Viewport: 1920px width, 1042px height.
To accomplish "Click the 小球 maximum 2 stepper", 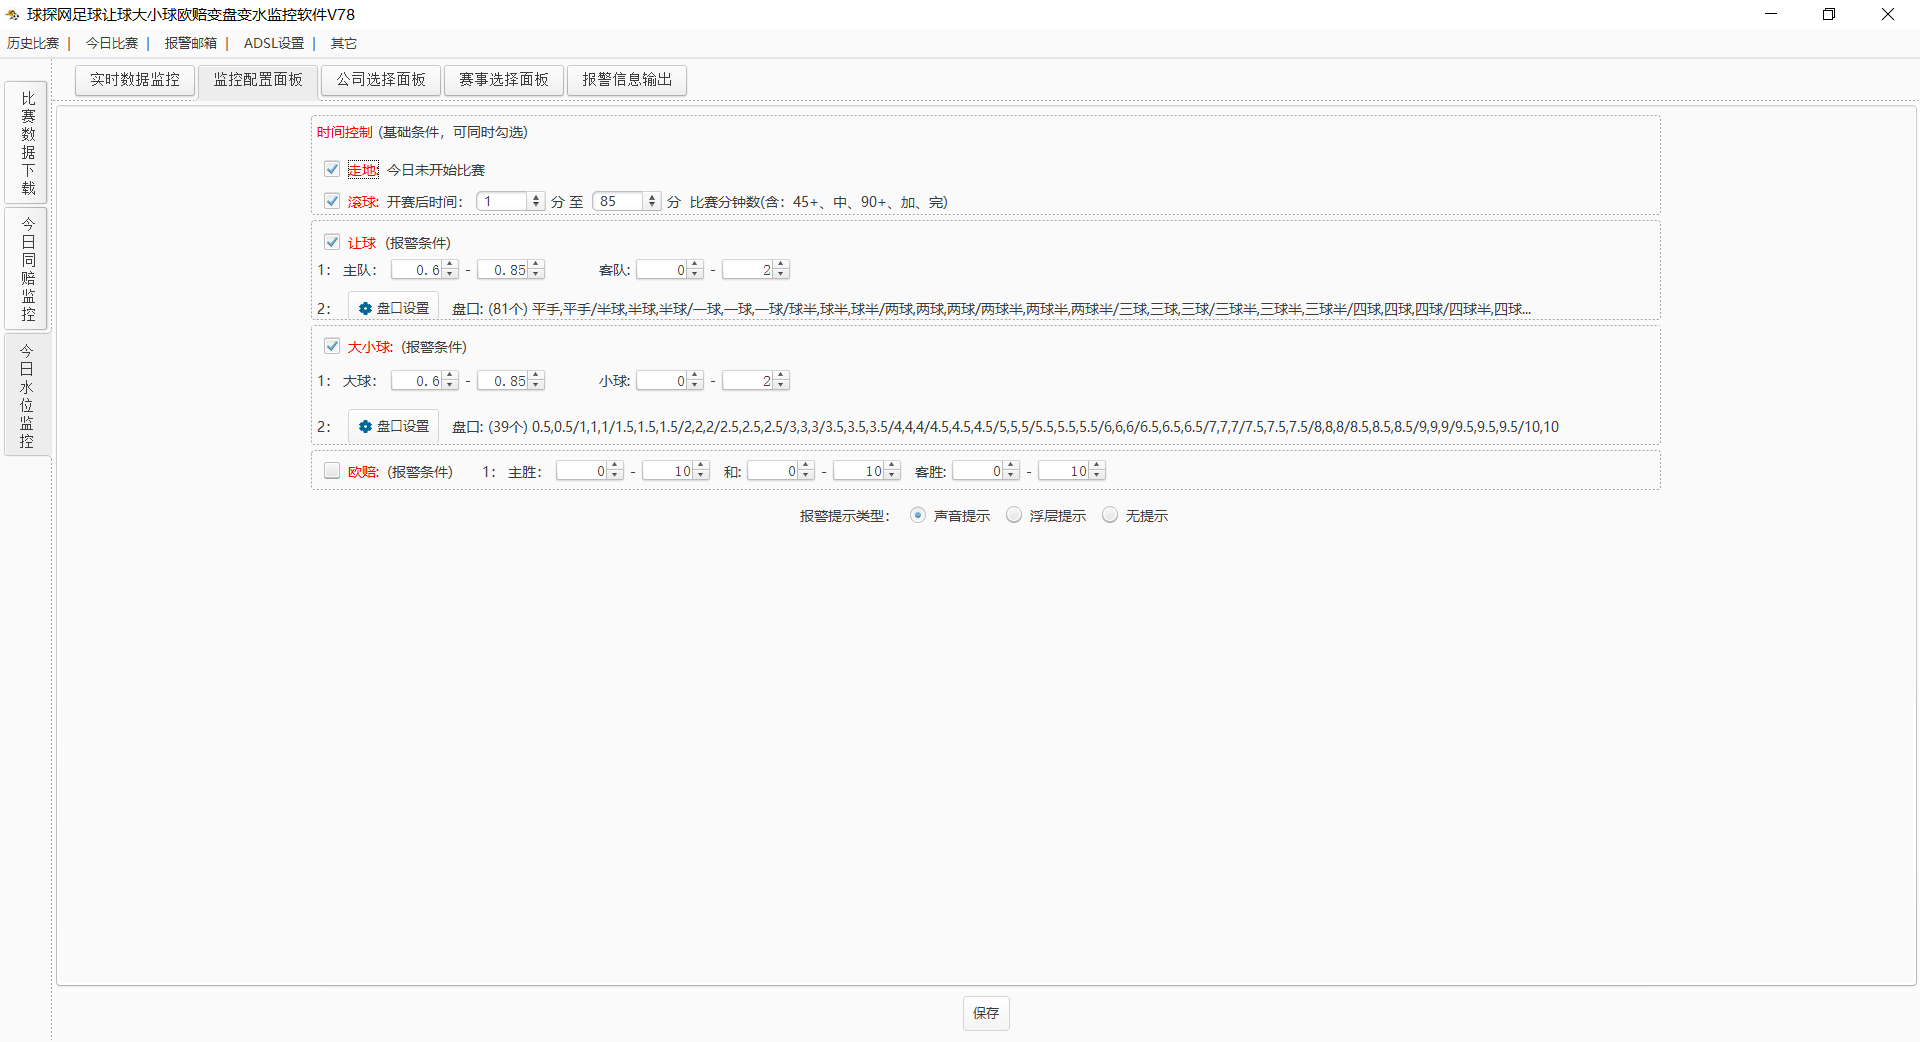I will click(781, 381).
